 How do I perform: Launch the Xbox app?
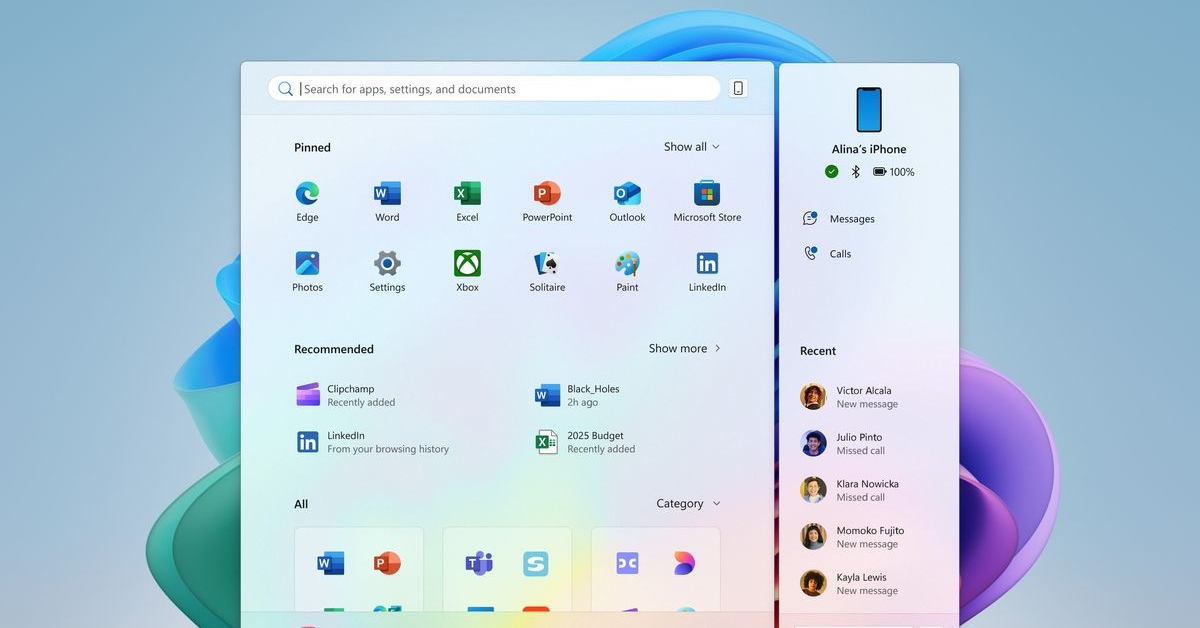point(467,264)
